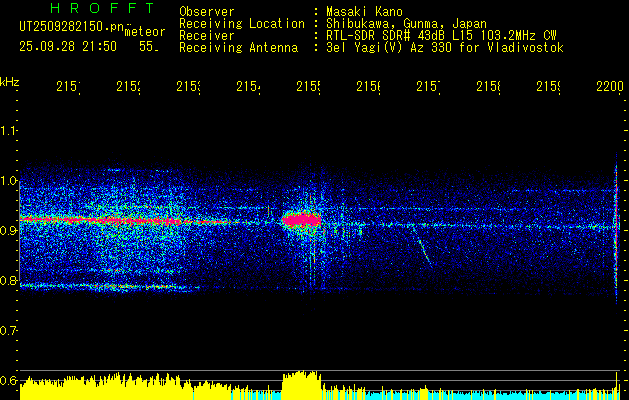Click the 2159 time axis marker
629x400 pixels.
tap(548, 87)
